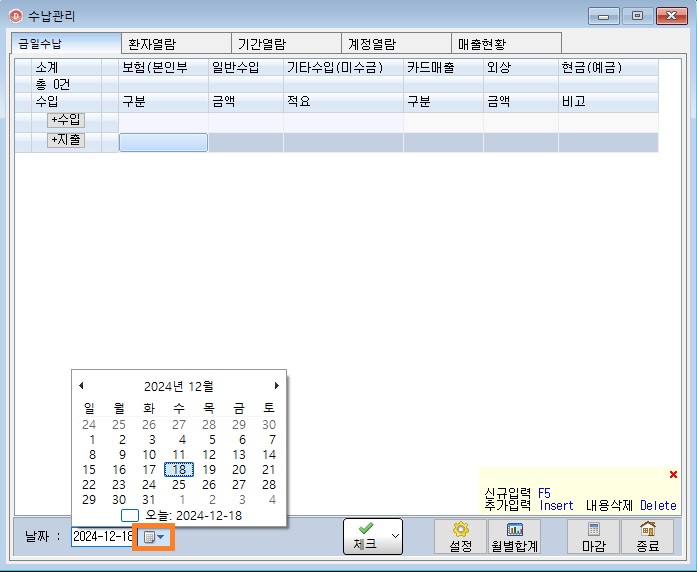Select December 28 in the calendar
This screenshot has width=697, height=572.
(x=269, y=484)
